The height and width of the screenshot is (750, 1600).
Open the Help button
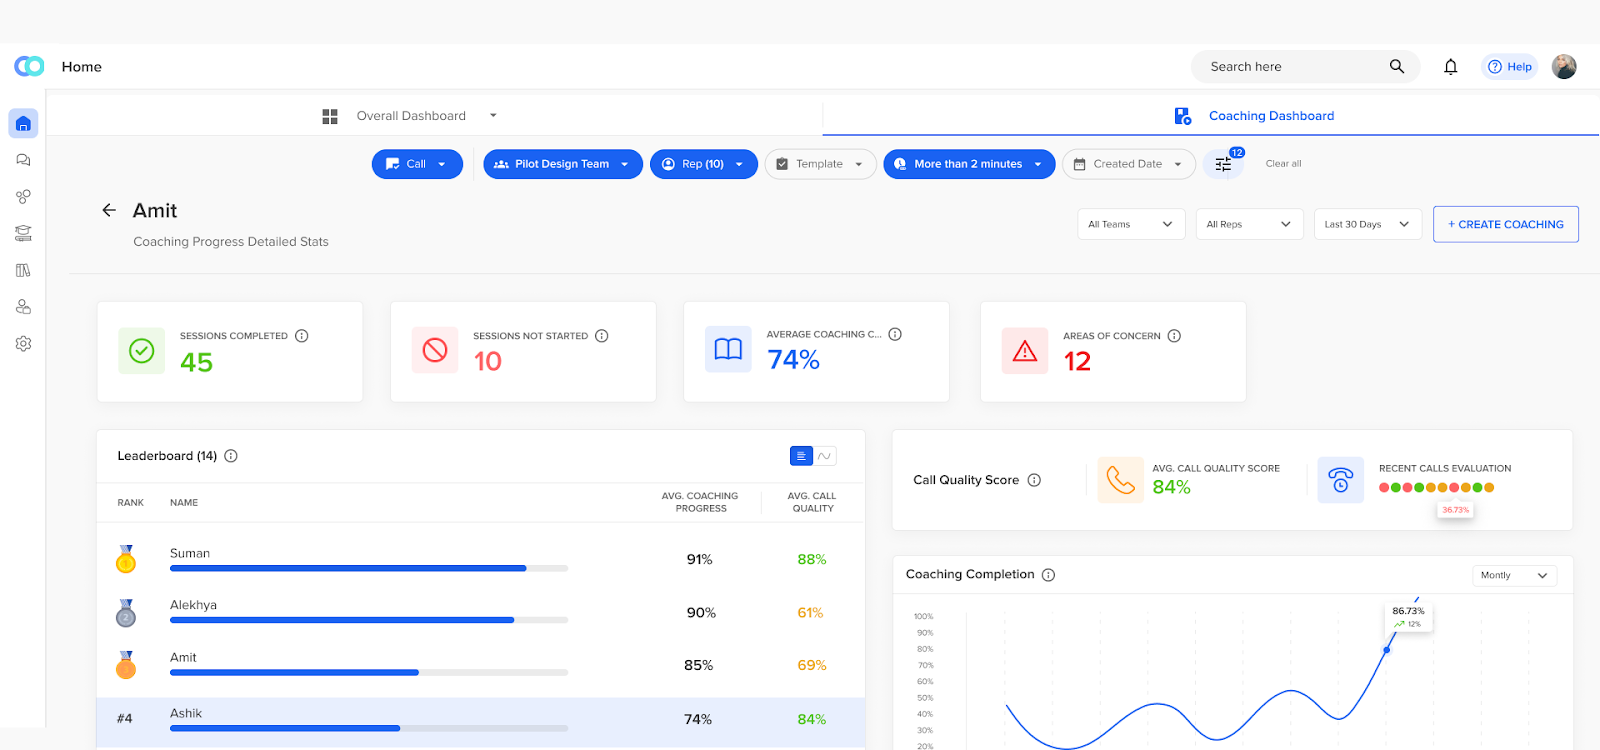pos(1510,67)
